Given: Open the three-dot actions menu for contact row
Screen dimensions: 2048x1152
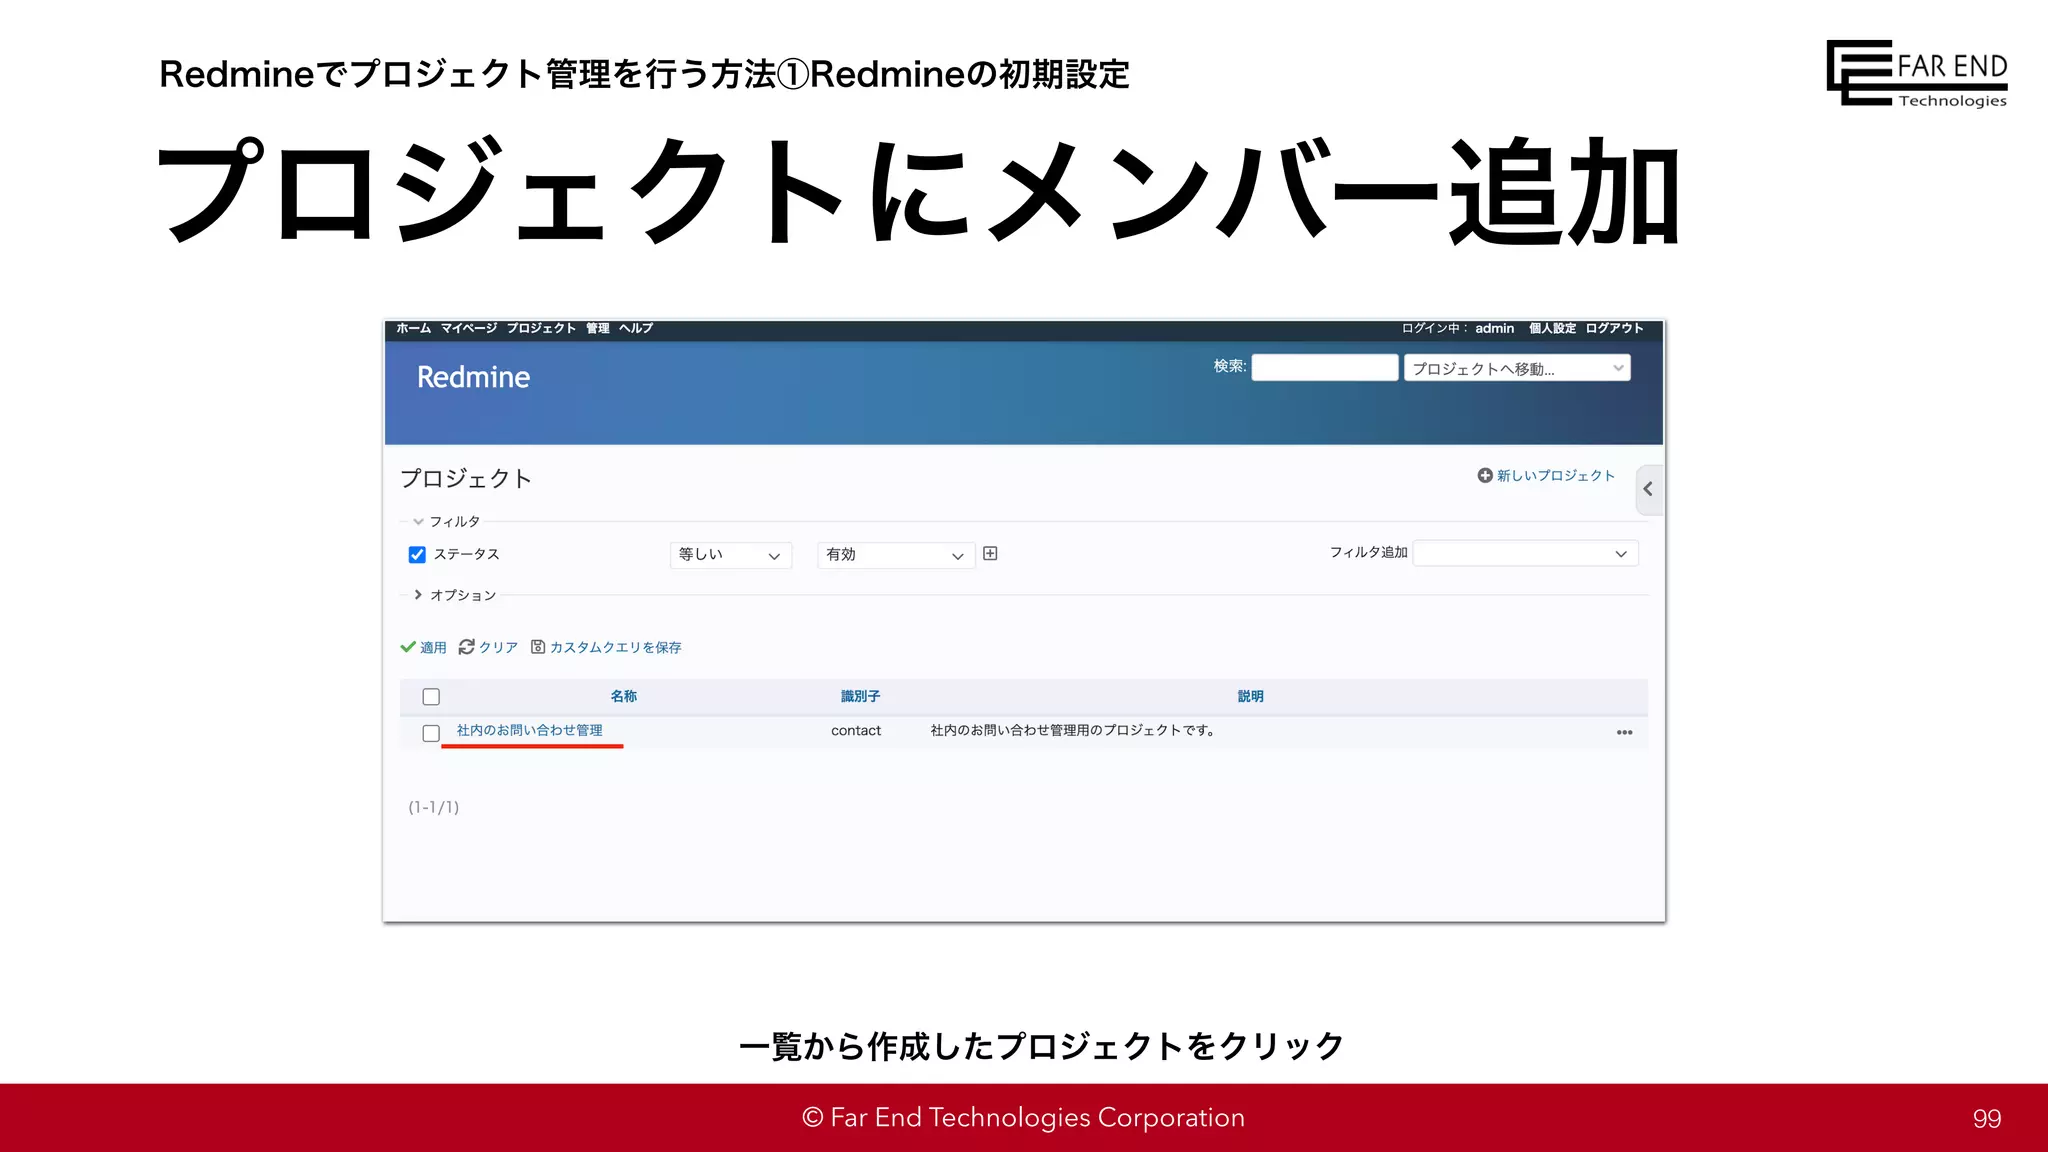Looking at the screenshot, I should pos(1624,732).
